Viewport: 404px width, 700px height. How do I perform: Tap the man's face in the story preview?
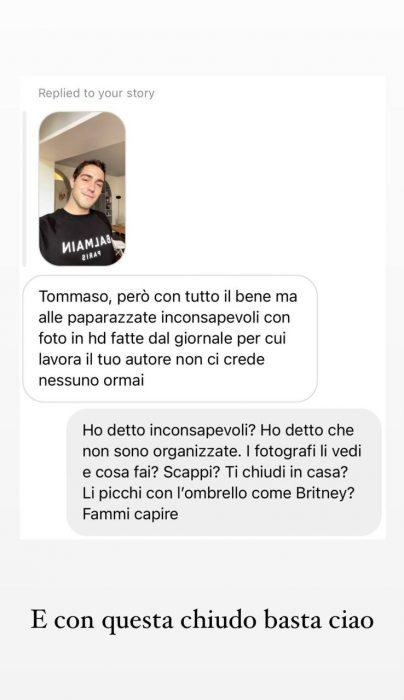tap(89, 182)
